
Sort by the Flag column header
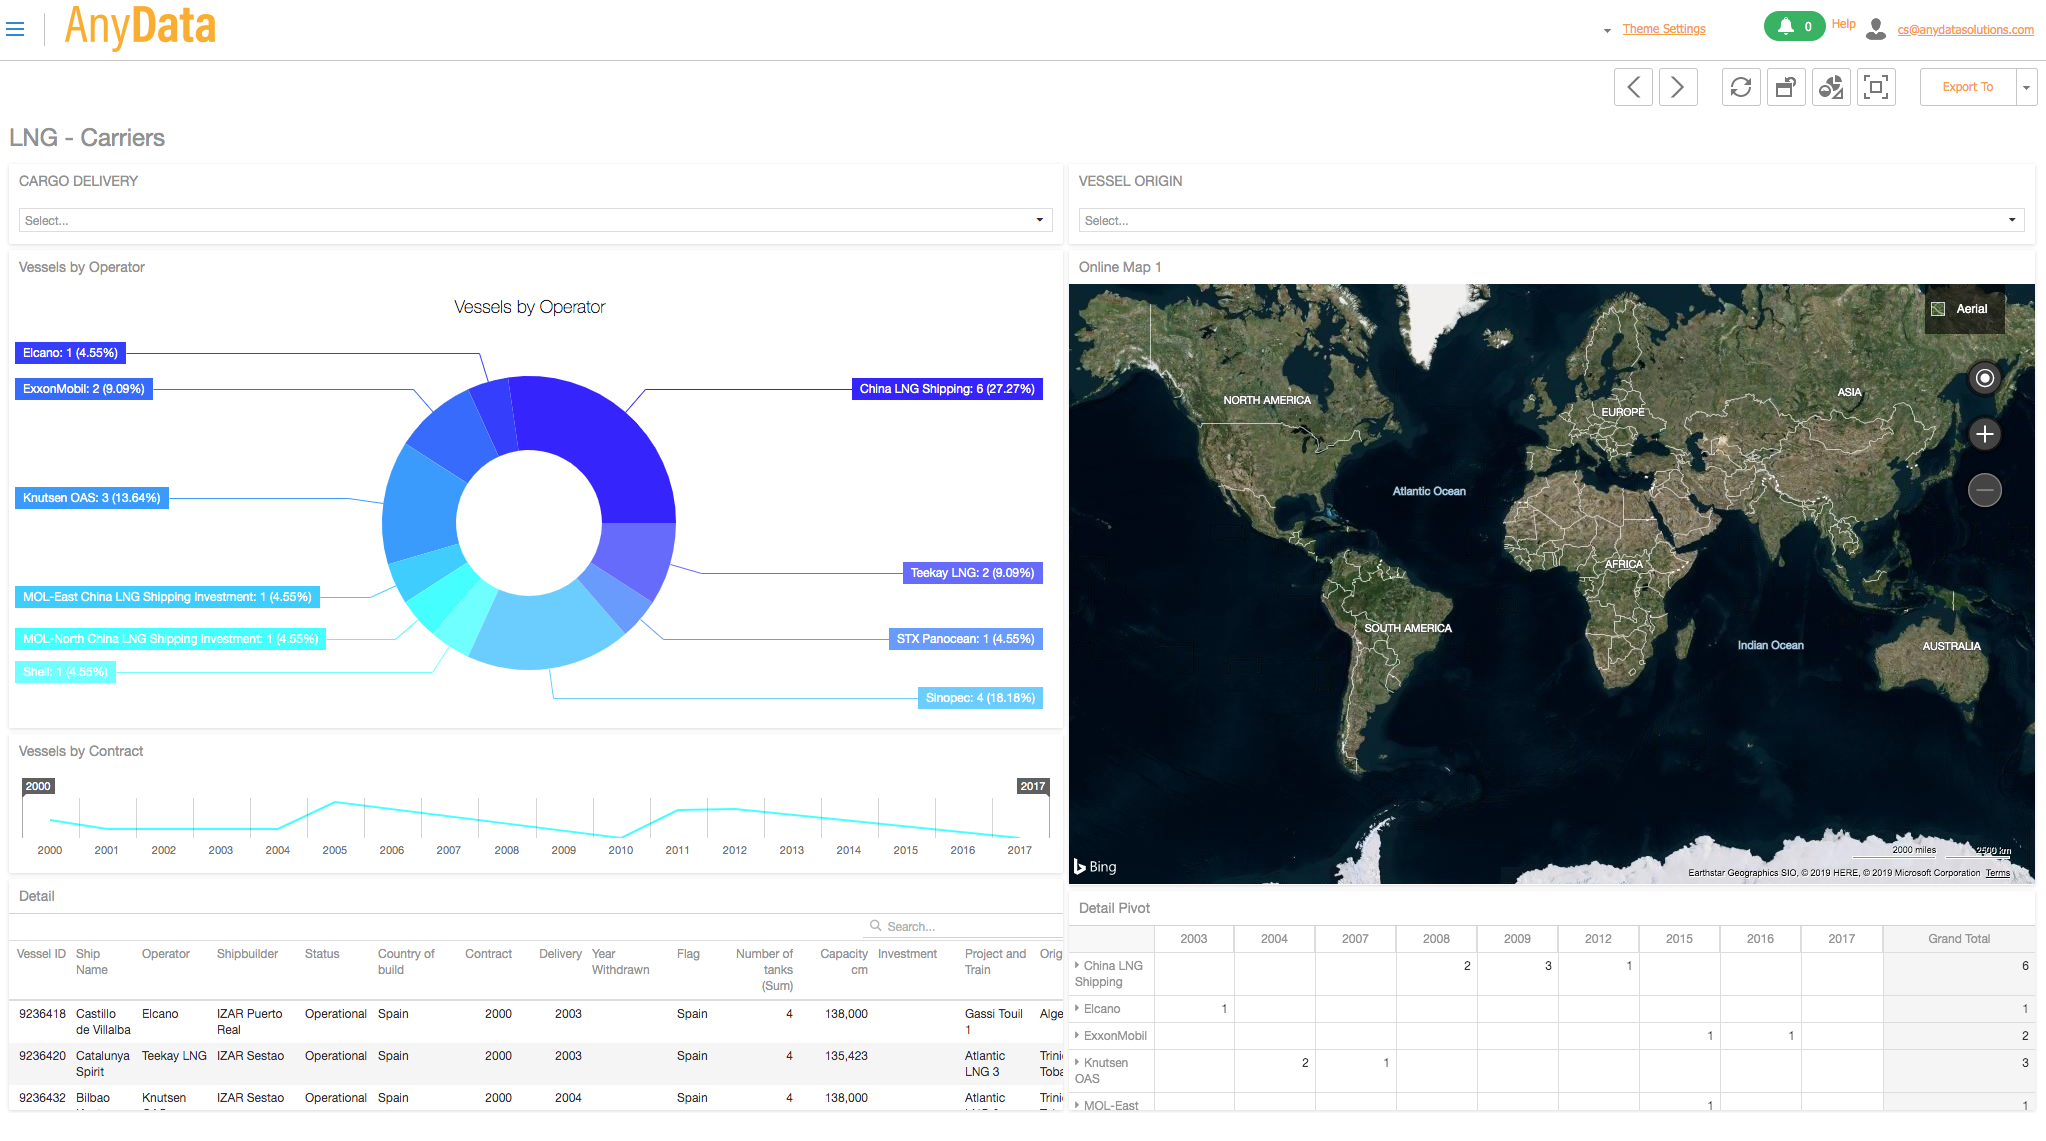(x=688, y=954)
